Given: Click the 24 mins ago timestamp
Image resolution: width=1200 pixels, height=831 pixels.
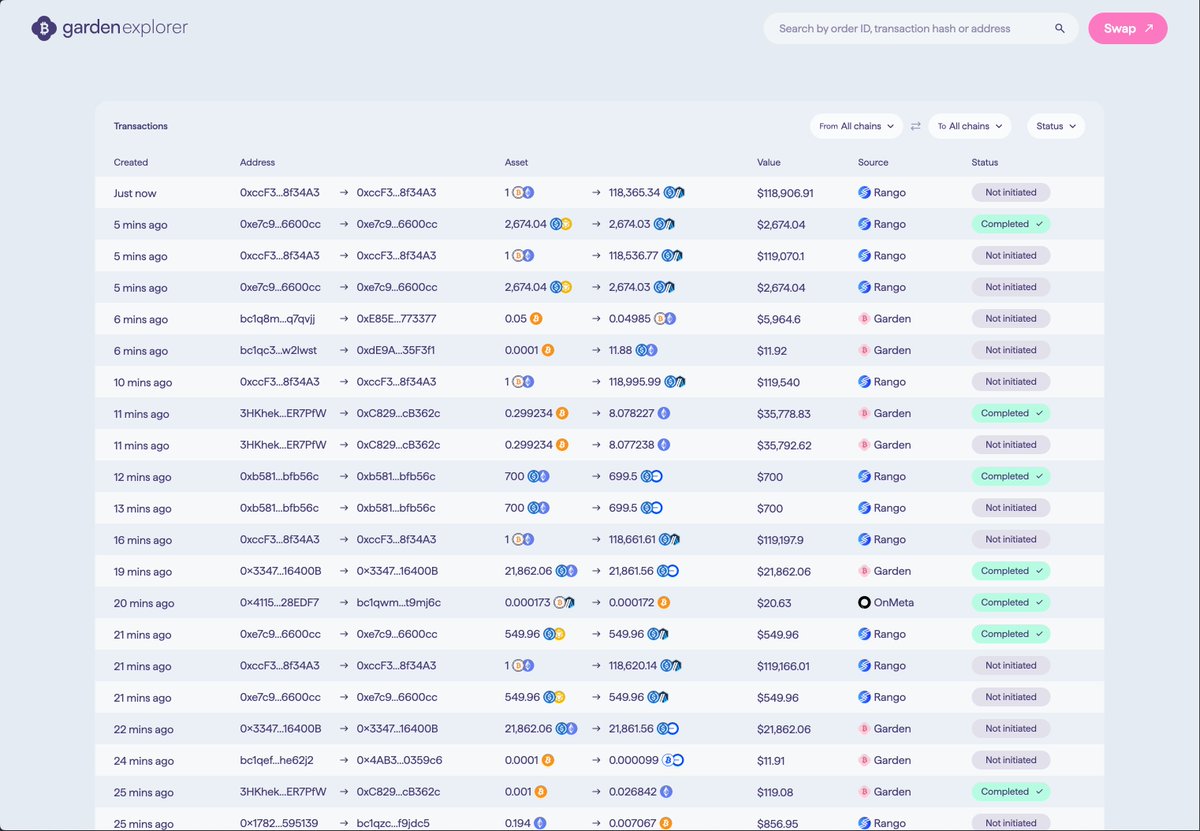Looking at the screenshot, I should click(x=144, y=761).
